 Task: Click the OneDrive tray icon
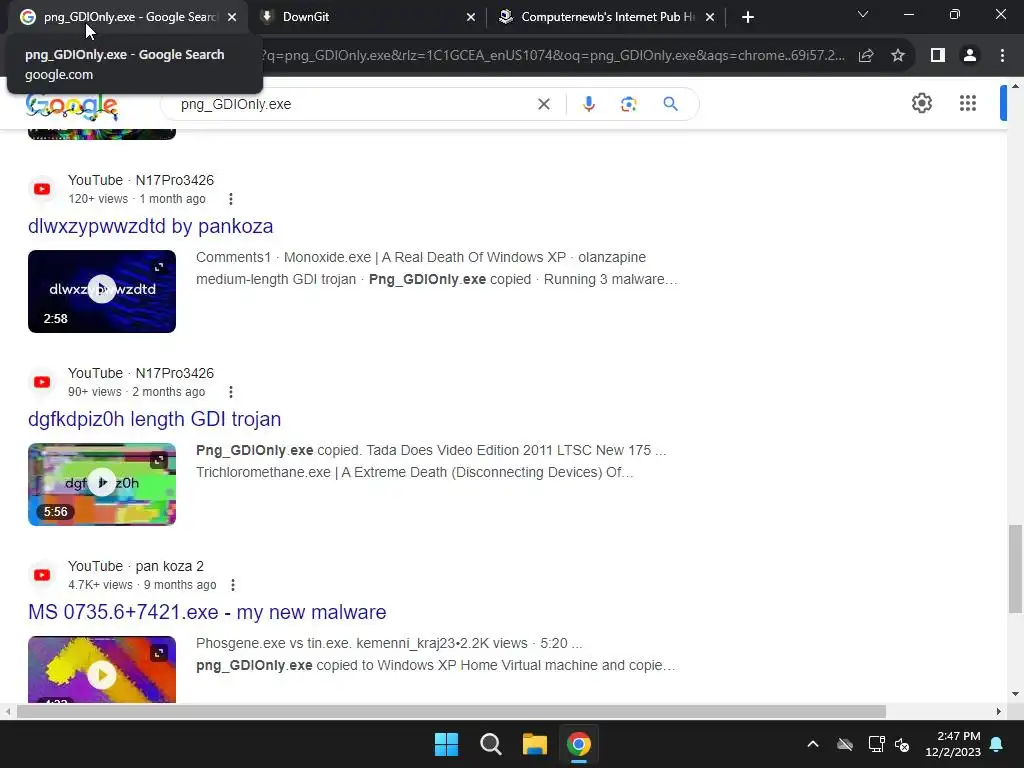tap(845, 744)
